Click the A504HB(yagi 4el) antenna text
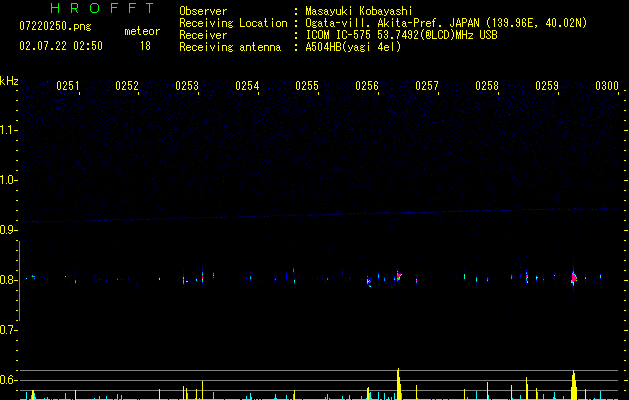Viewport: 629px width, 400px height. click(x=353, y=47)
